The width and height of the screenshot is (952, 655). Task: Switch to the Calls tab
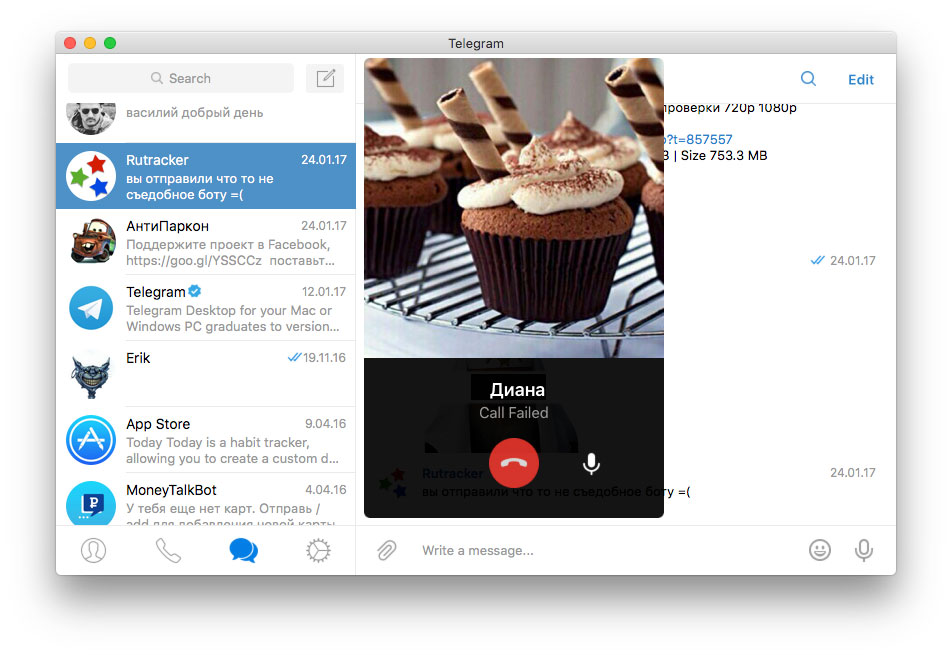pyautogui.click(x=168, y=550)
